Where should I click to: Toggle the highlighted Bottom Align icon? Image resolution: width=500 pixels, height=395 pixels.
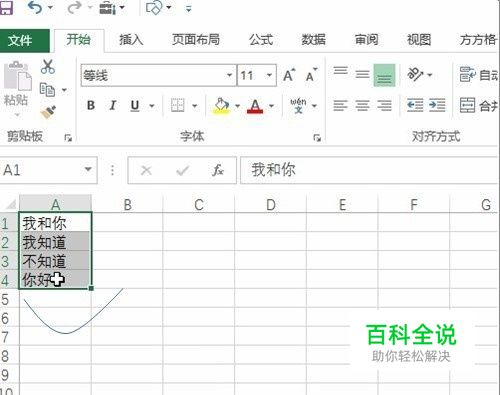pyautogui.click(x=384, y=75)
